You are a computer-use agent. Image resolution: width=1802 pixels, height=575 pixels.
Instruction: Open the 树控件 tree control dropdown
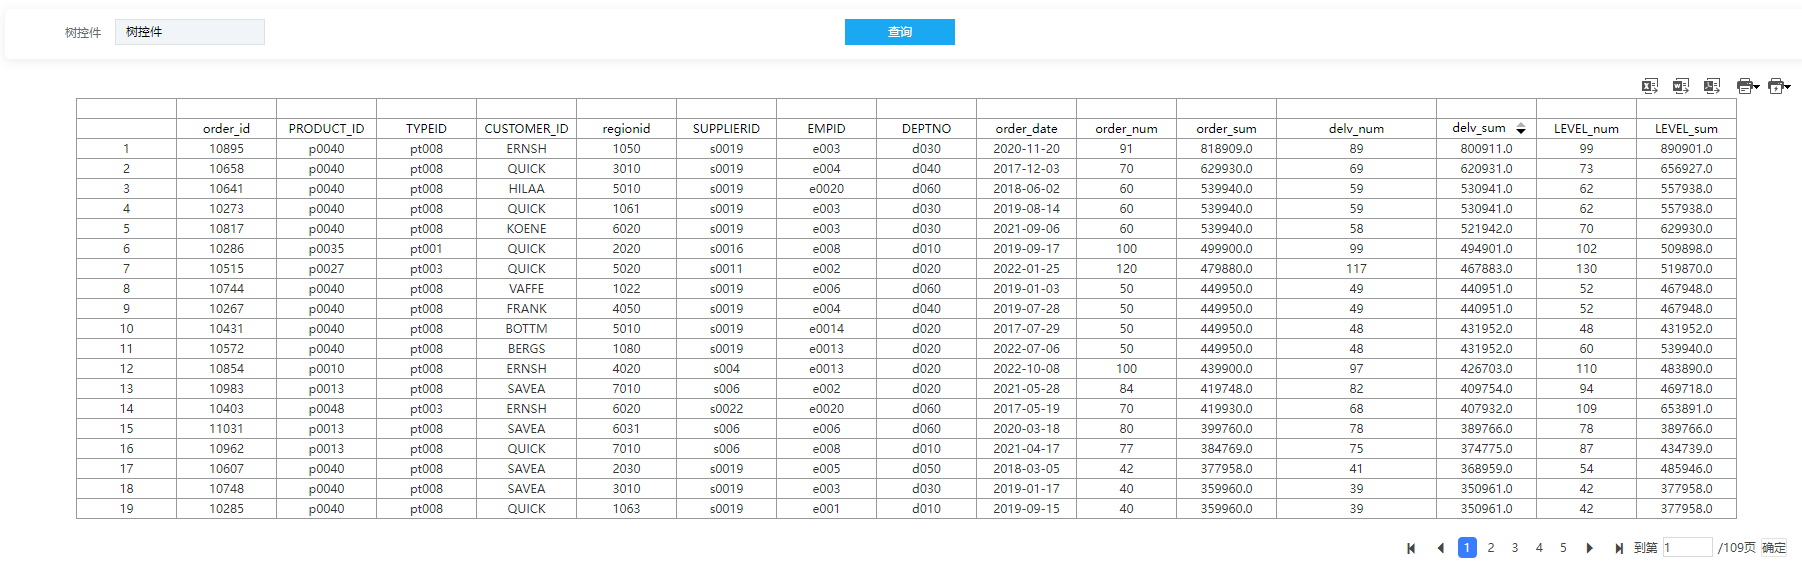point(189,32)
